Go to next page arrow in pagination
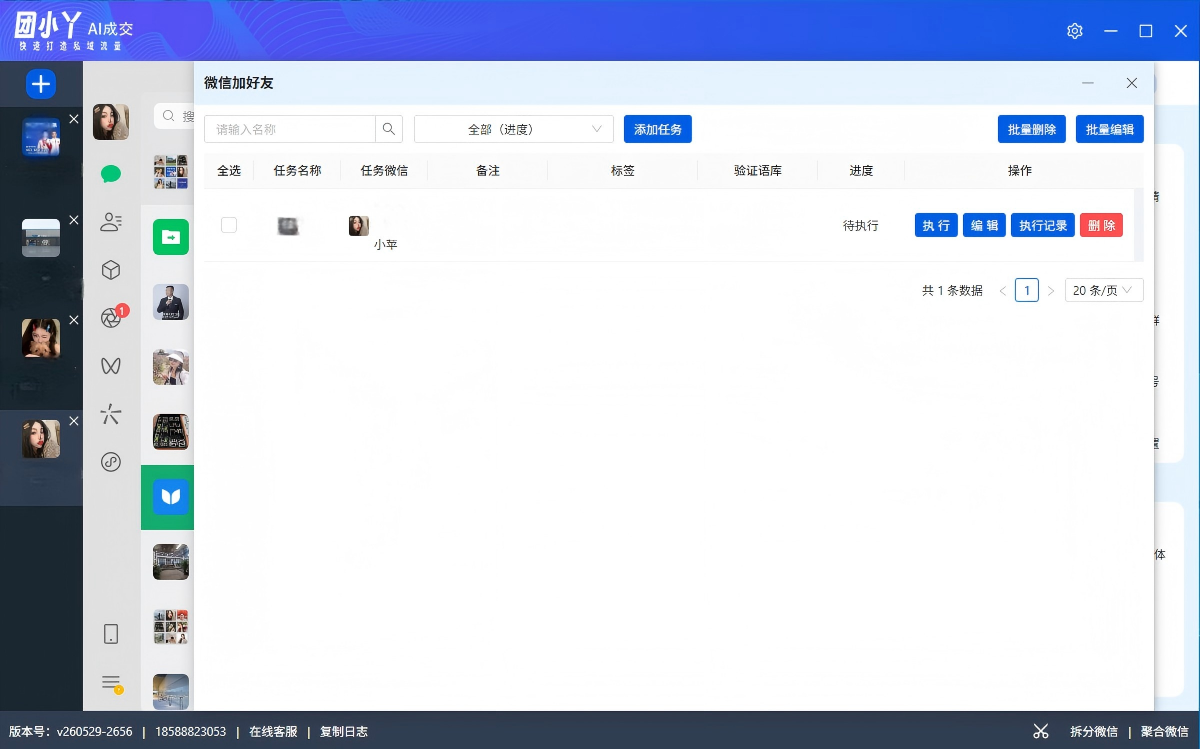Viewport: 1200px width, 749px height. click(1051, 291)
